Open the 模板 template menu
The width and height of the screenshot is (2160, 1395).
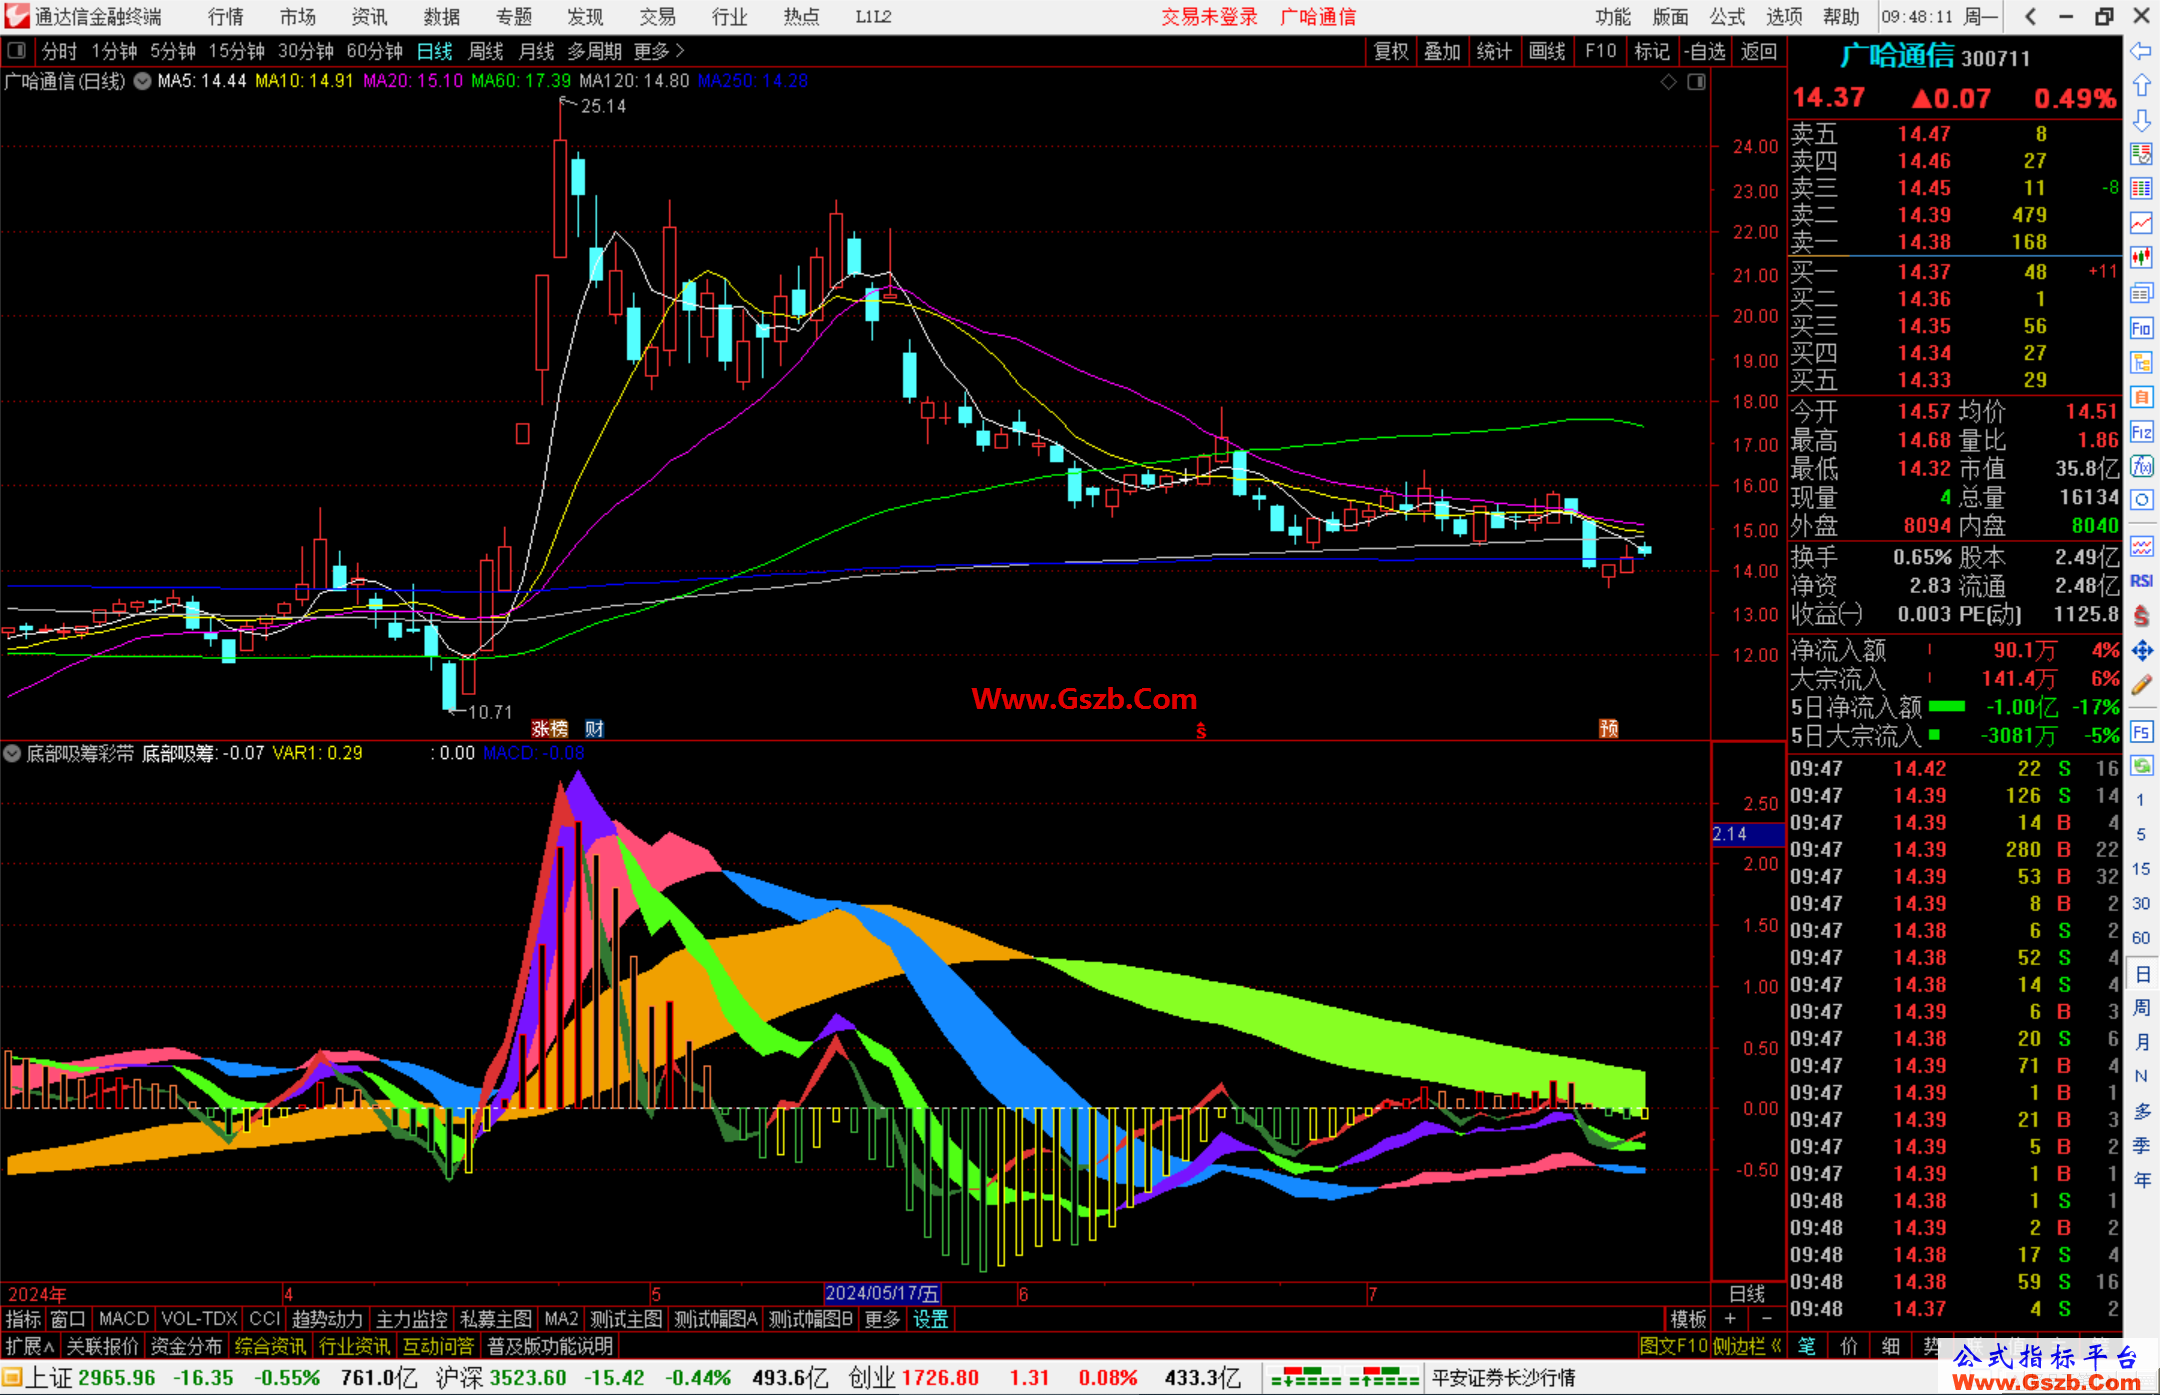point(1688,1319)
